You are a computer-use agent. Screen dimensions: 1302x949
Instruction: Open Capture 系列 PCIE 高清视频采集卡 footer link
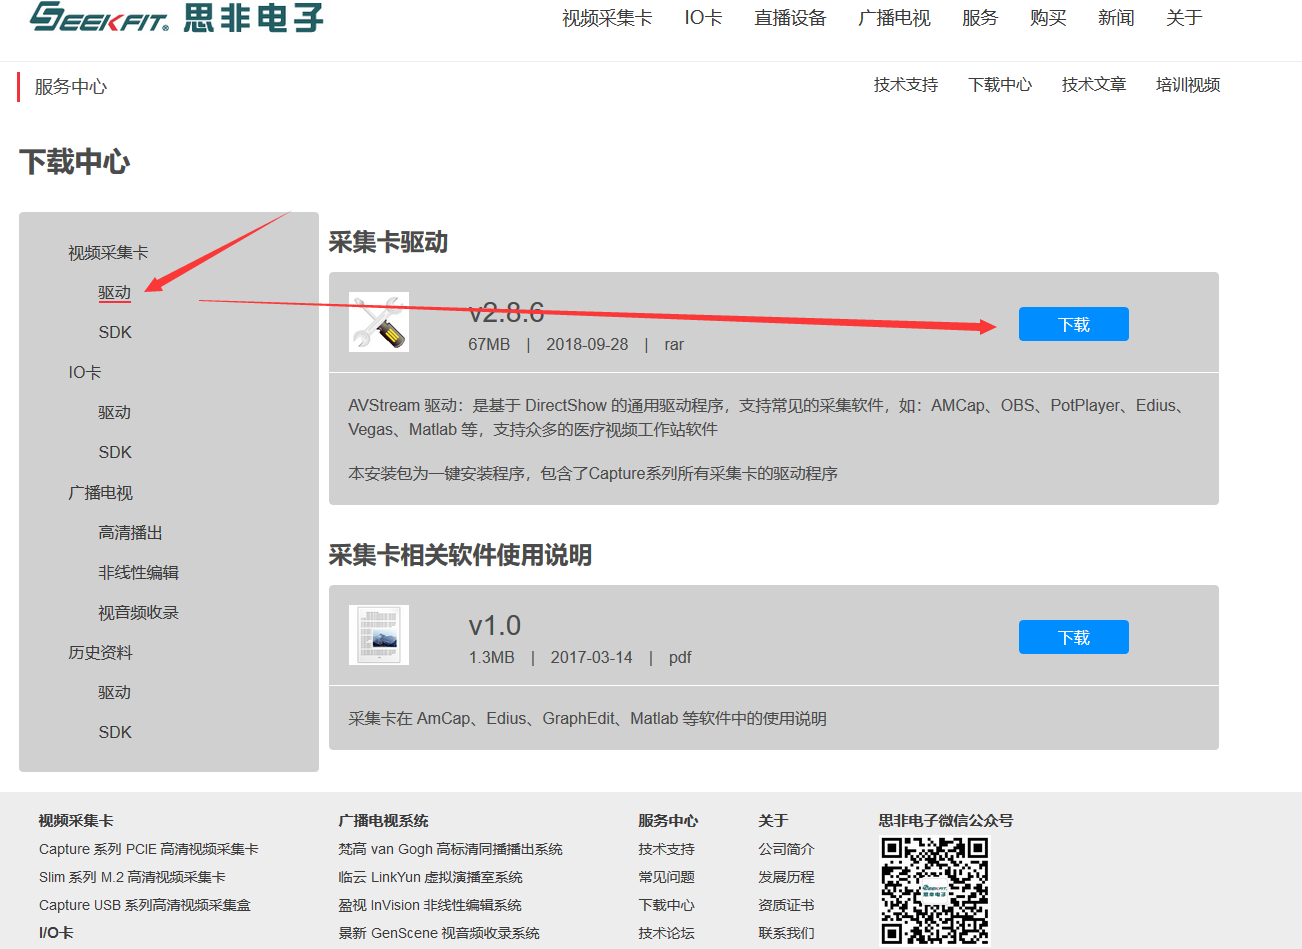(148, 849)
